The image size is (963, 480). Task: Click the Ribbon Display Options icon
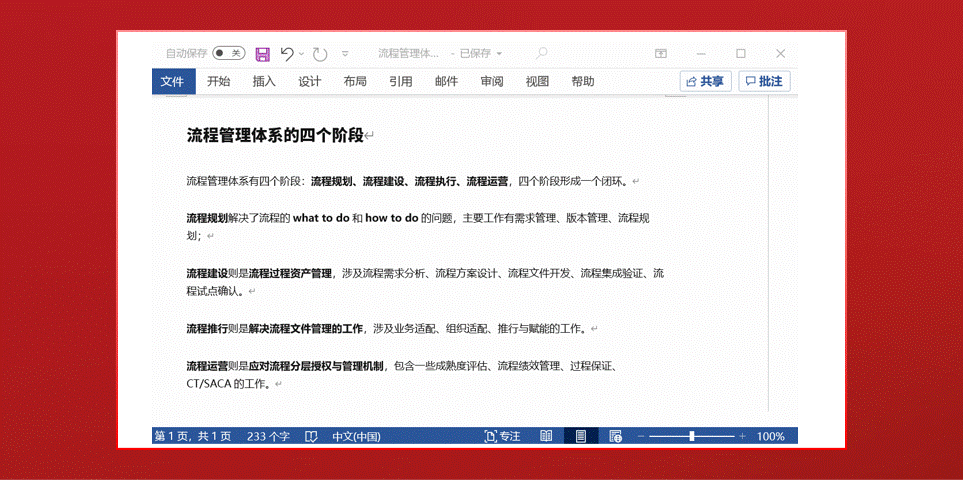point(661,54)
